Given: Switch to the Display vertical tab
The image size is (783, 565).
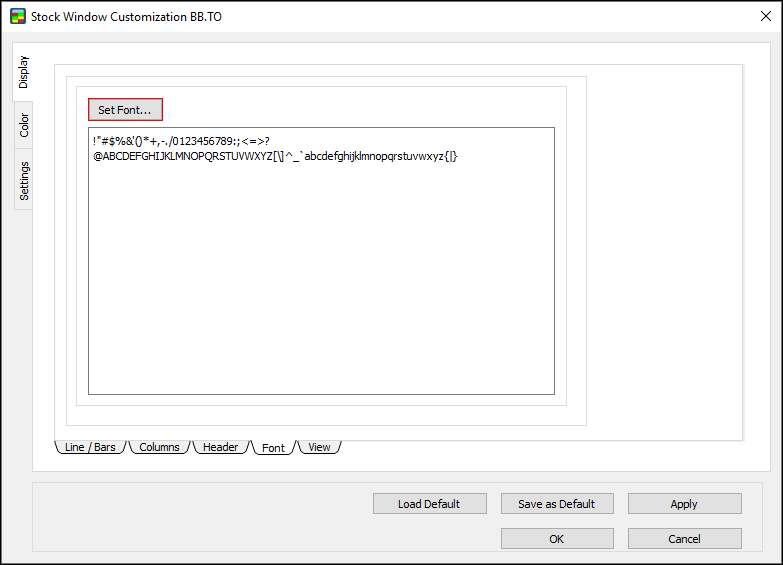Looking at the screenshot, I should point(23,72).
